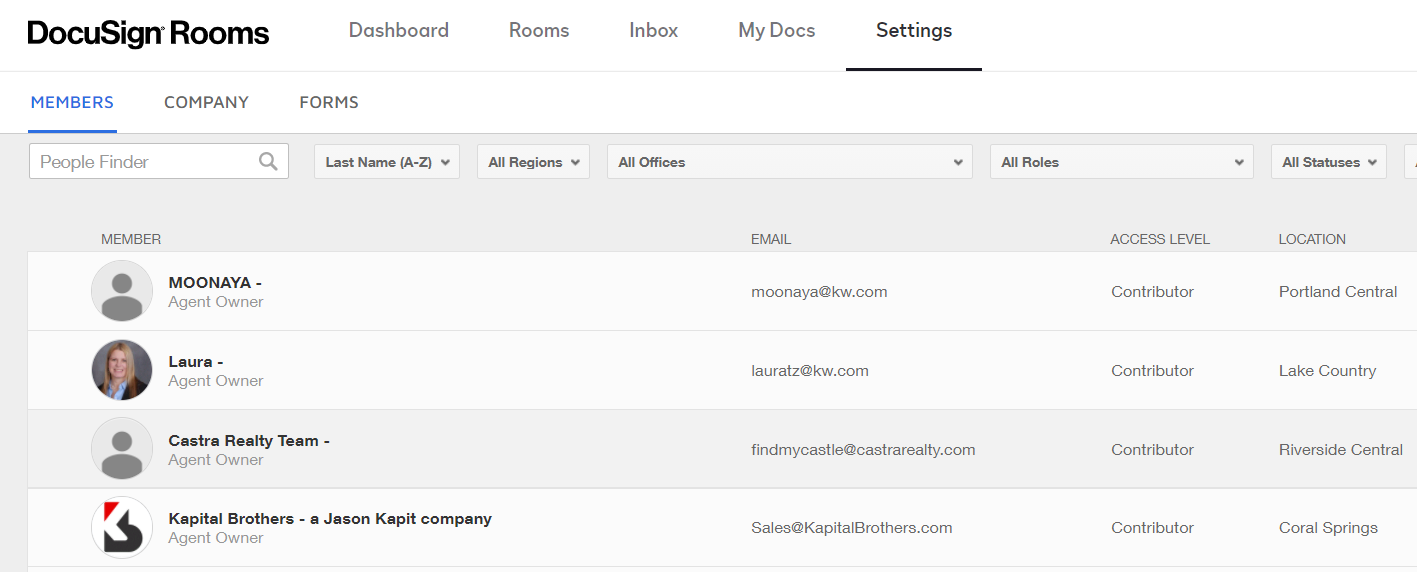Click the email findmycastle@castrarealty.com
This screenshot has height=572, width=1417.
click(x=863, y=450)
